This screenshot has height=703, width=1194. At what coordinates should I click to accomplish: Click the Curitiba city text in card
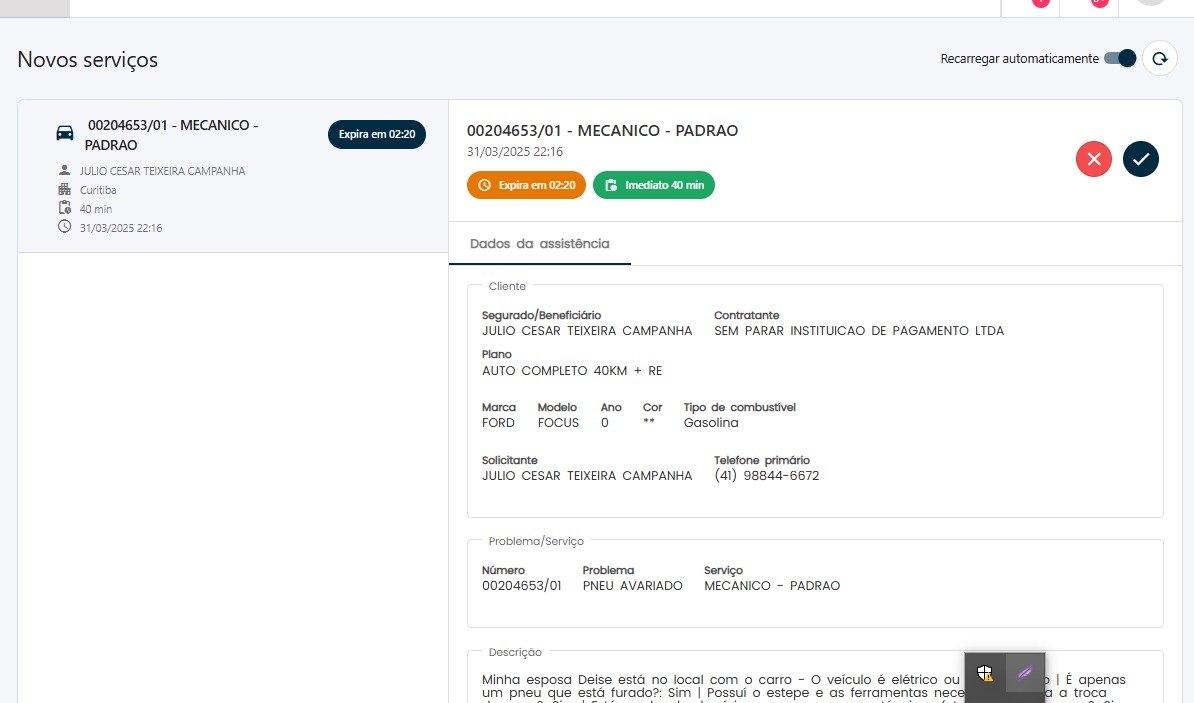click(98, 190)
